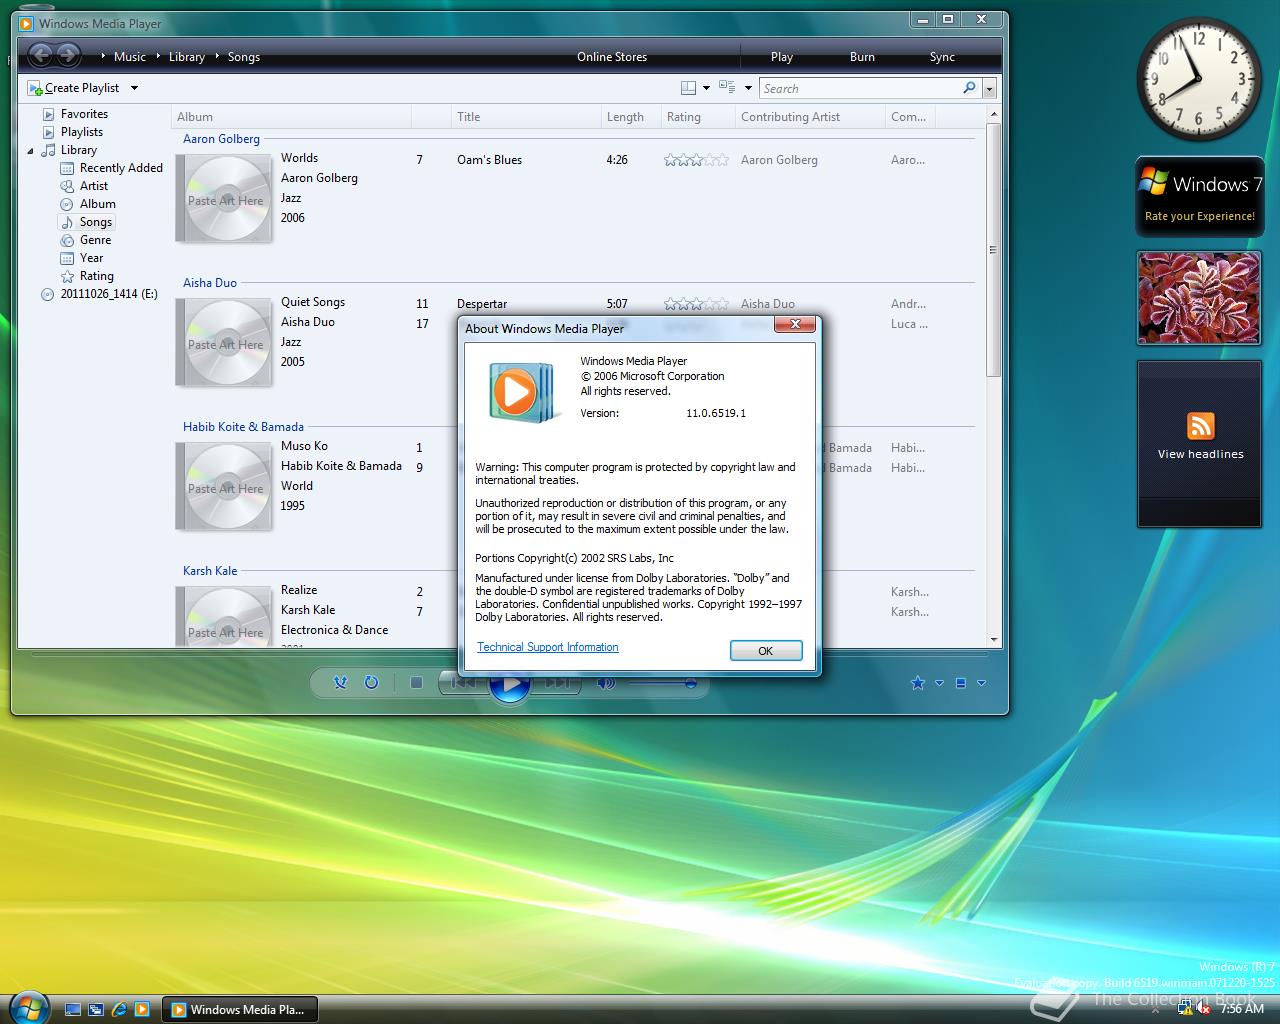1280x1024 pixels.
Task: Select the Album view in the sidebar
Action: [97, 203]
